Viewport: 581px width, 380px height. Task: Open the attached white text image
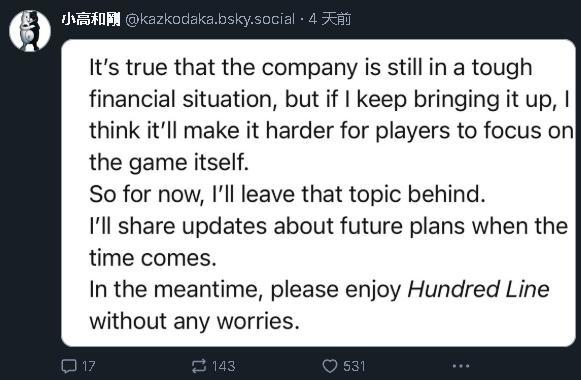318,193
